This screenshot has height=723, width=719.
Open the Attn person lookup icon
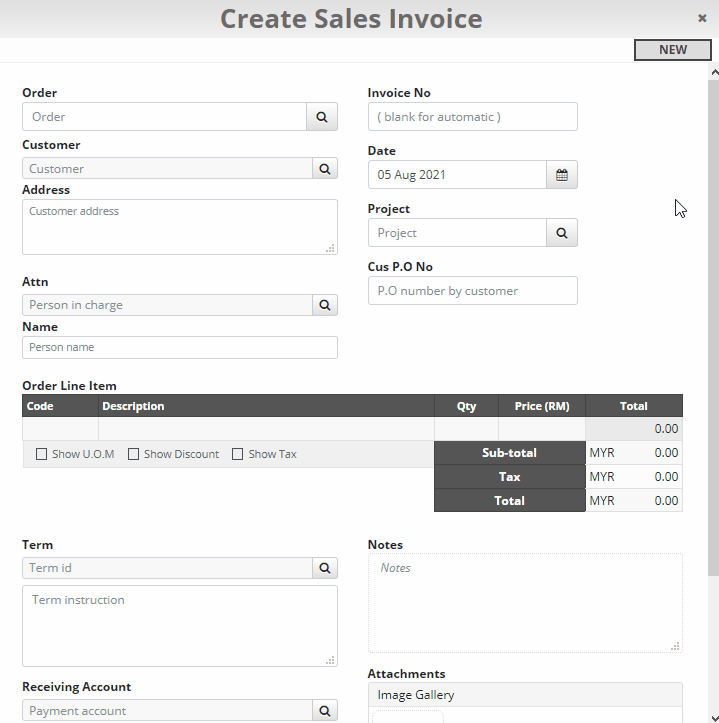point(325,305)
